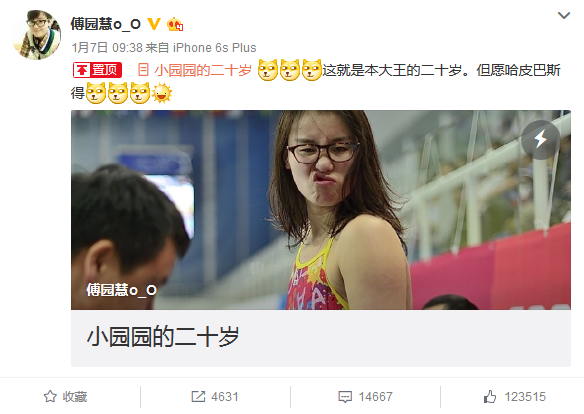Toggle the 123515 likes count
Image resolution: width=584 pixels, height=414 pixels.
click(x=525, y=397)
